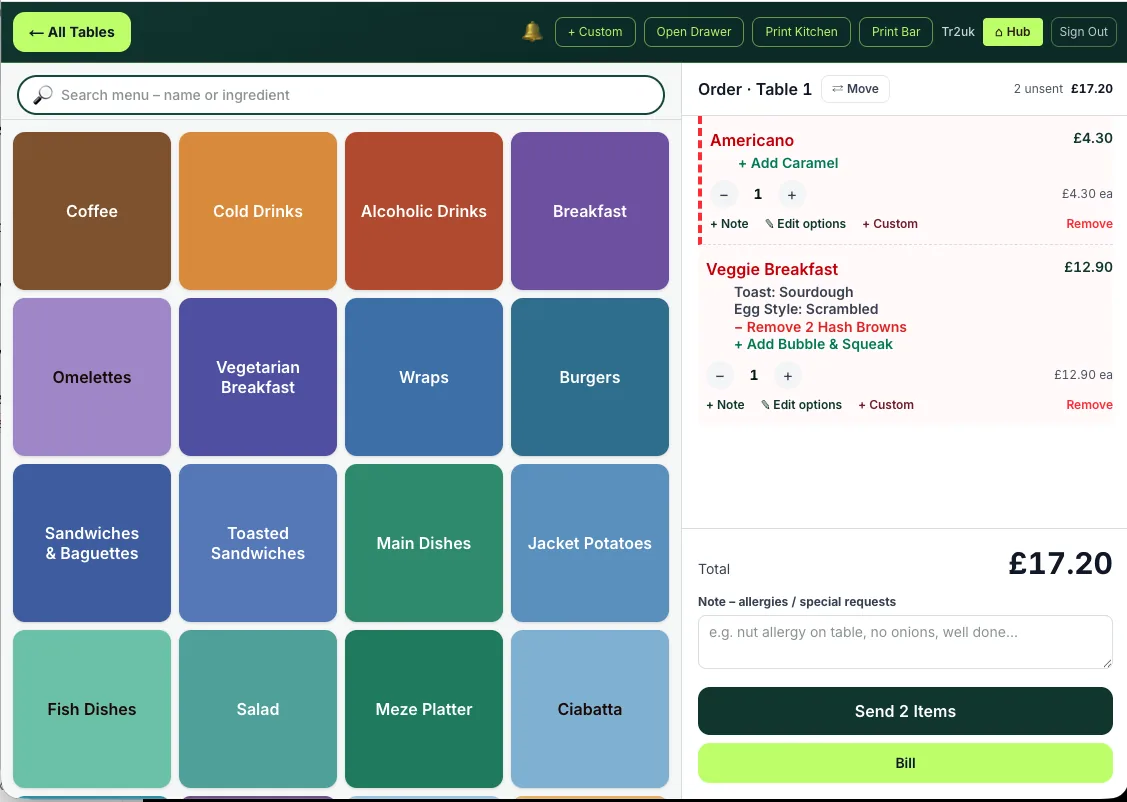Screen dimensions: 1127x802
Task: Decrease Veggie Breakfast quantity
Action: pos(719,375)
